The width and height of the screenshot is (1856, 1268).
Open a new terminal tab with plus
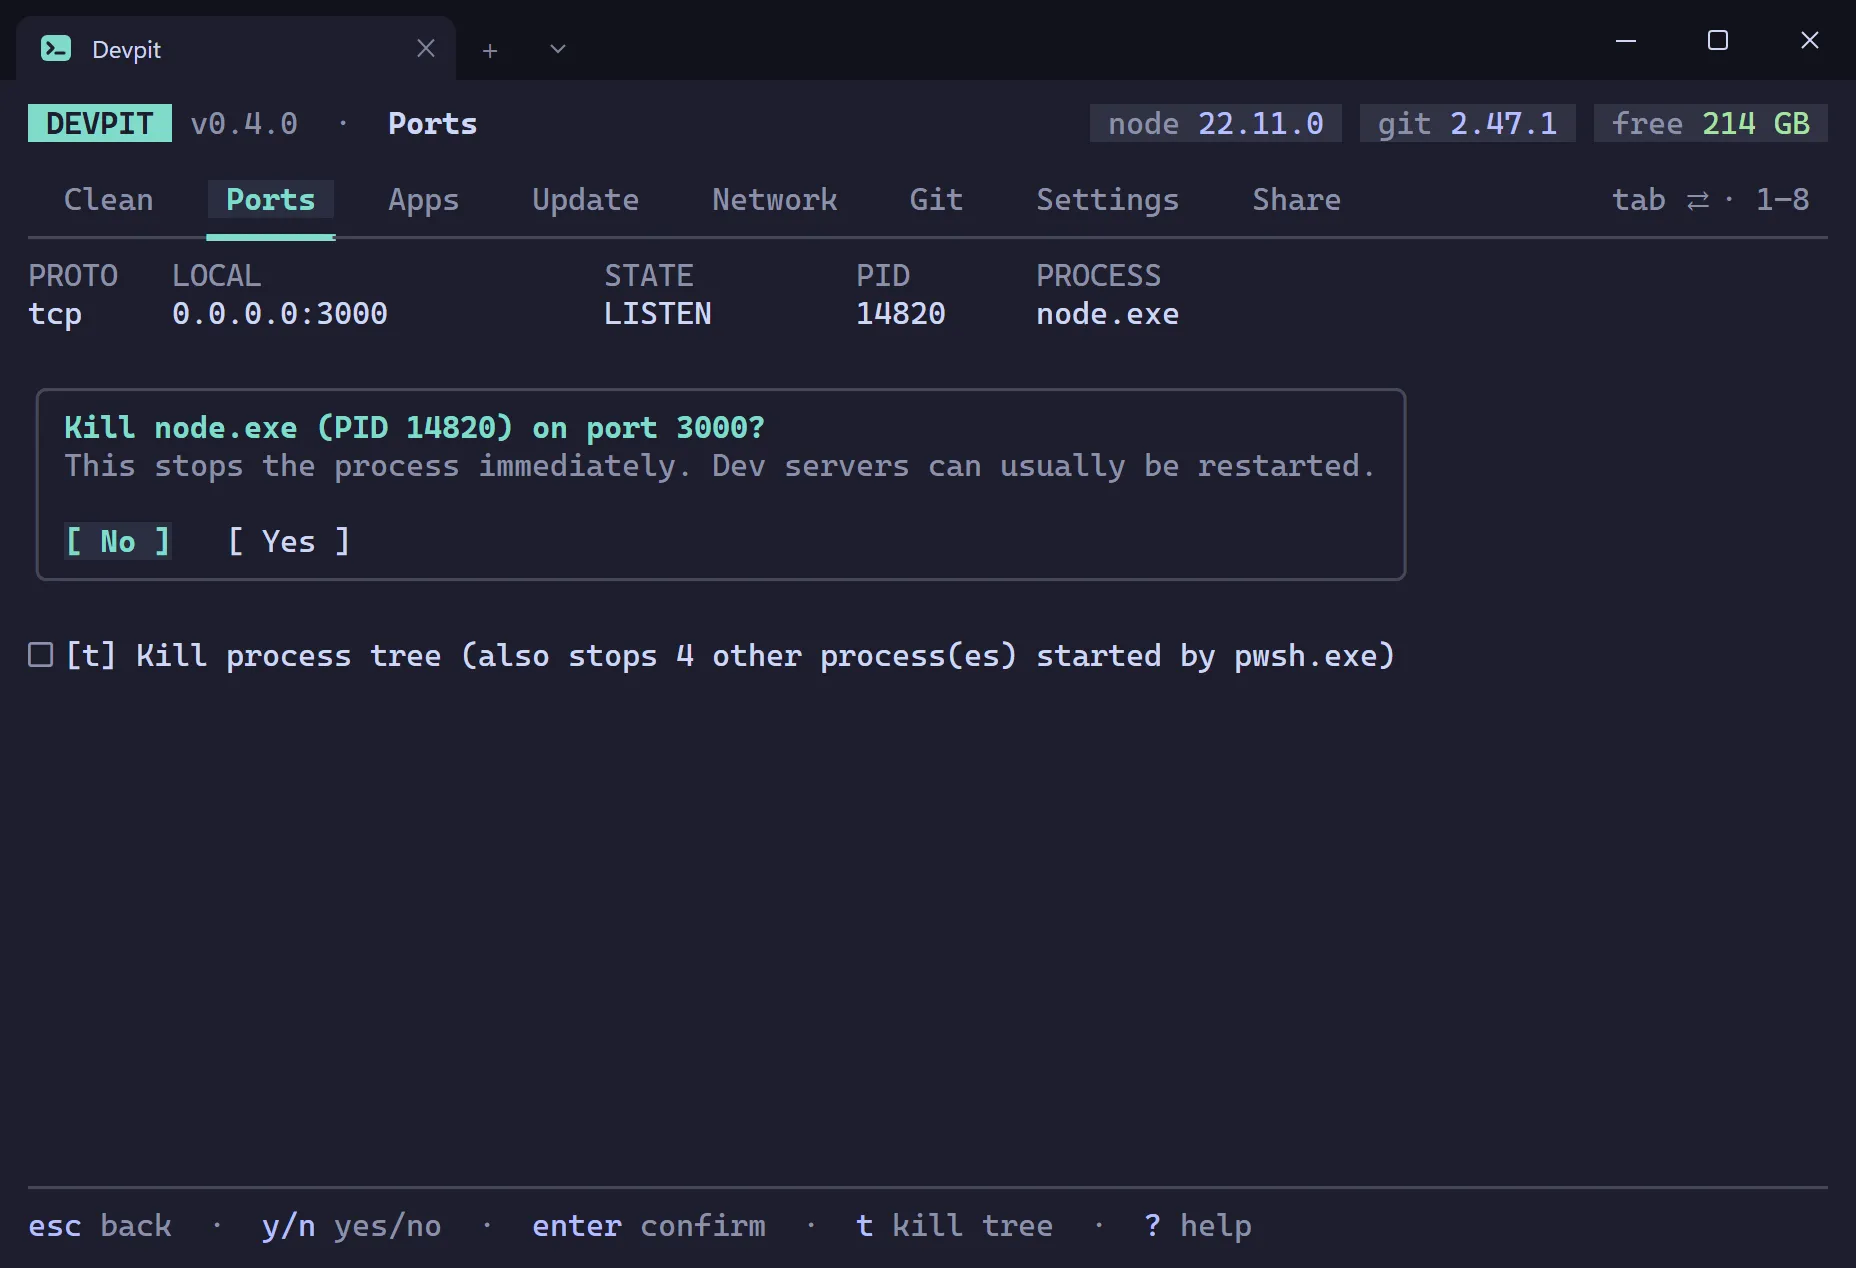490,50
